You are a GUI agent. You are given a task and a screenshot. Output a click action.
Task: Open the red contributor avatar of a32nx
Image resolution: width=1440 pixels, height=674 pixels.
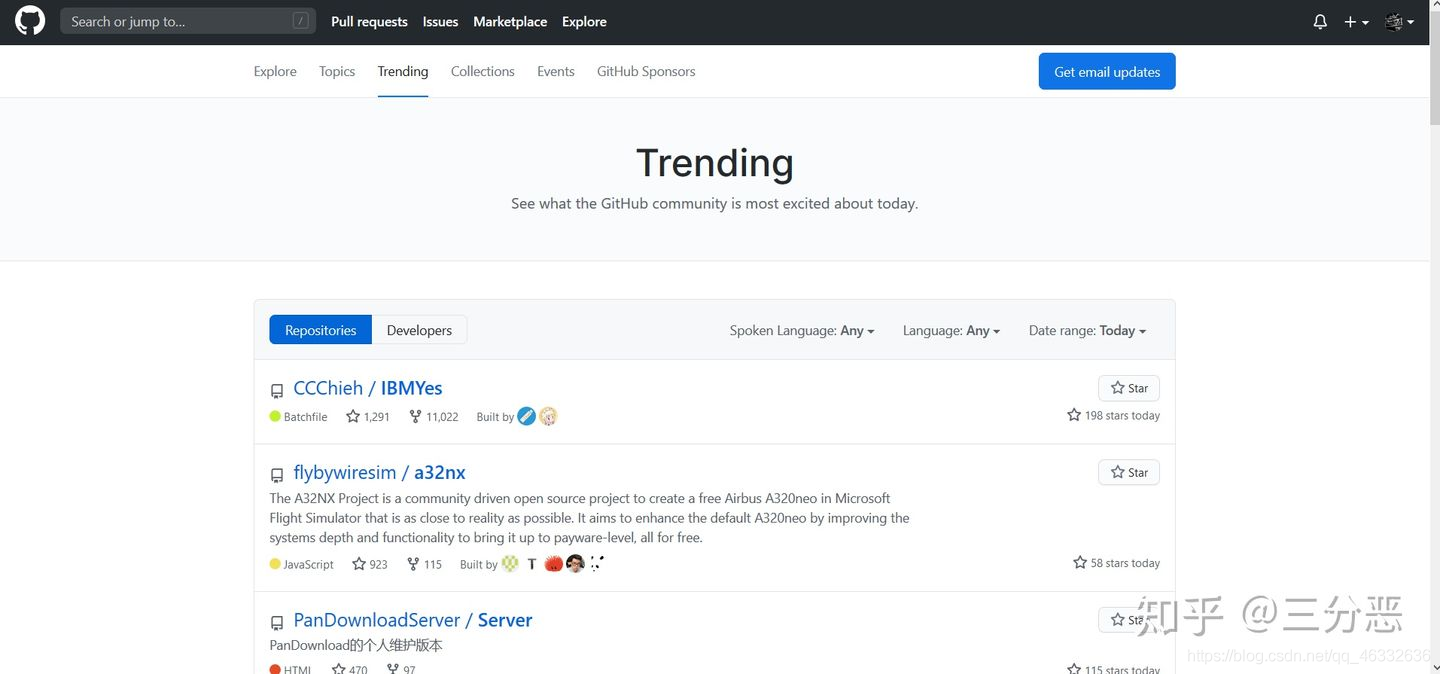point(553,564)
